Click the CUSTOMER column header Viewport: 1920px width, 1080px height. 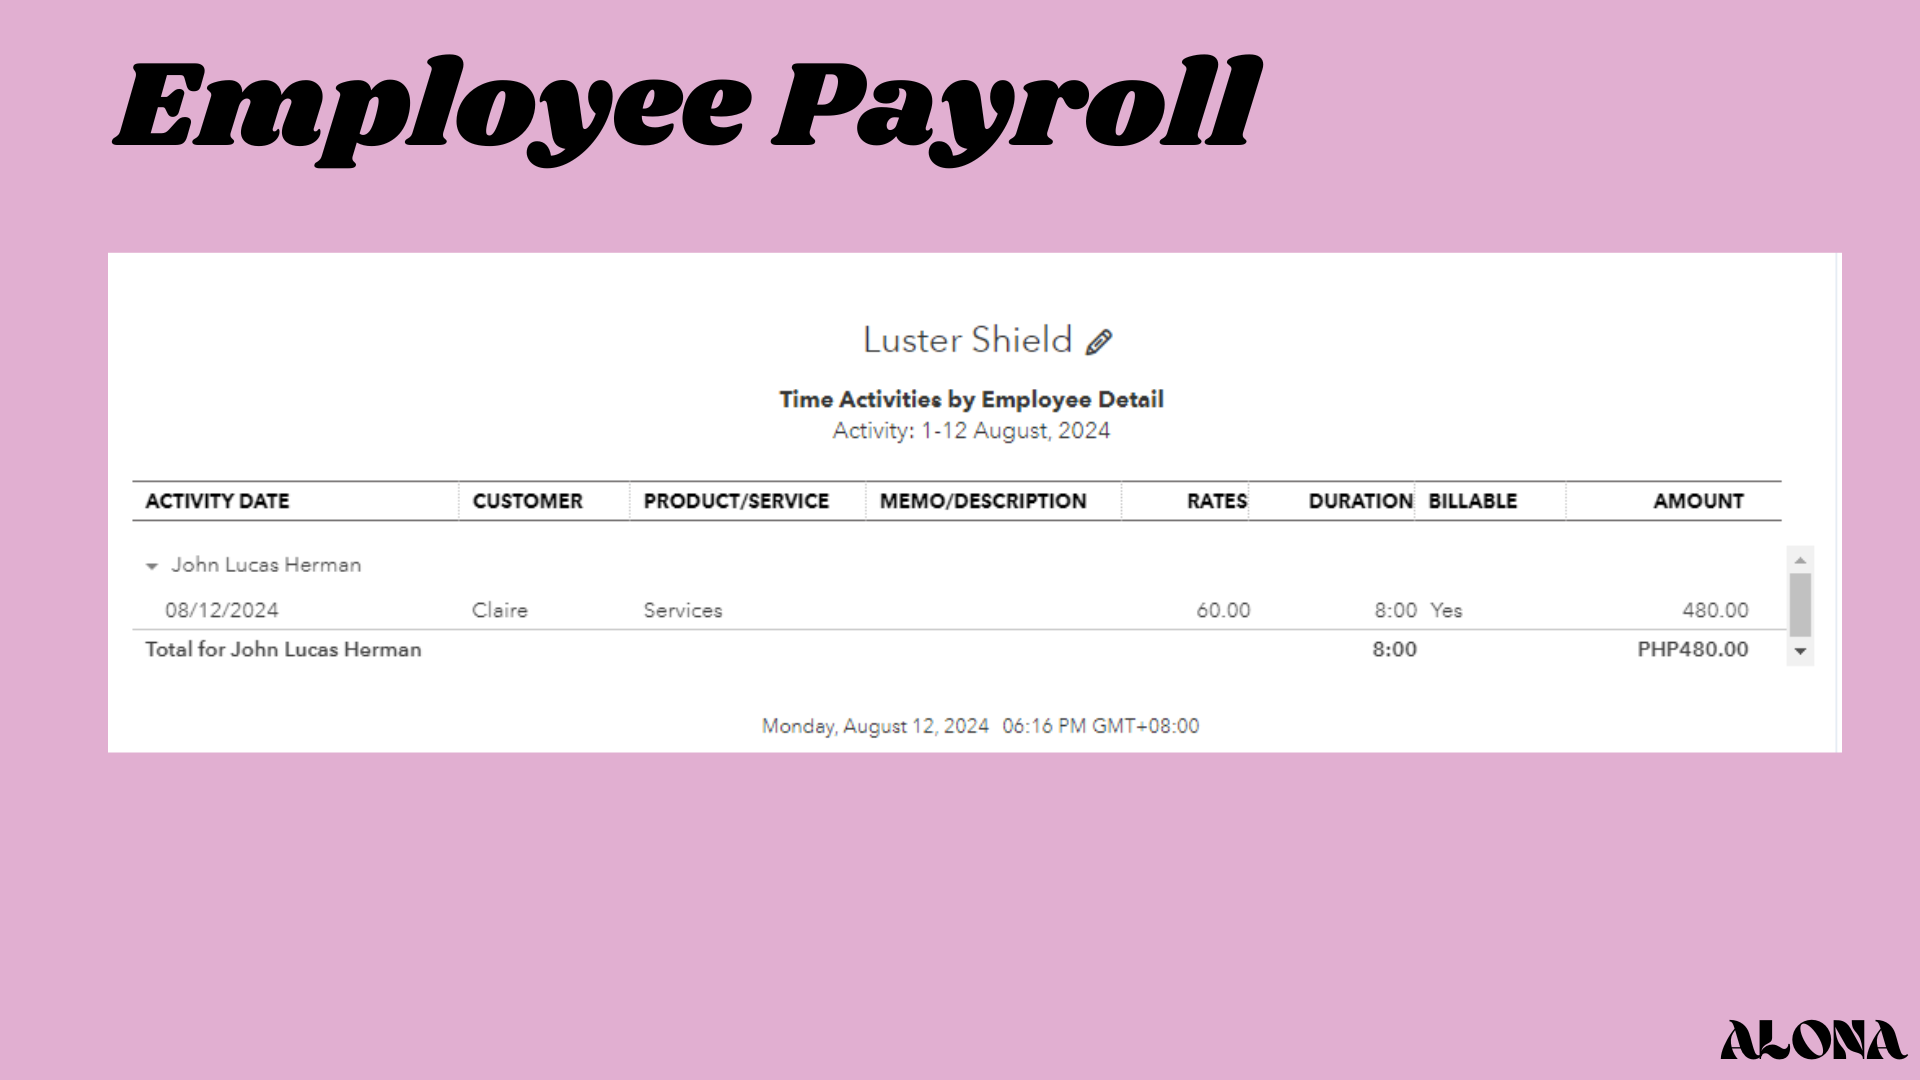click(527, 501)
